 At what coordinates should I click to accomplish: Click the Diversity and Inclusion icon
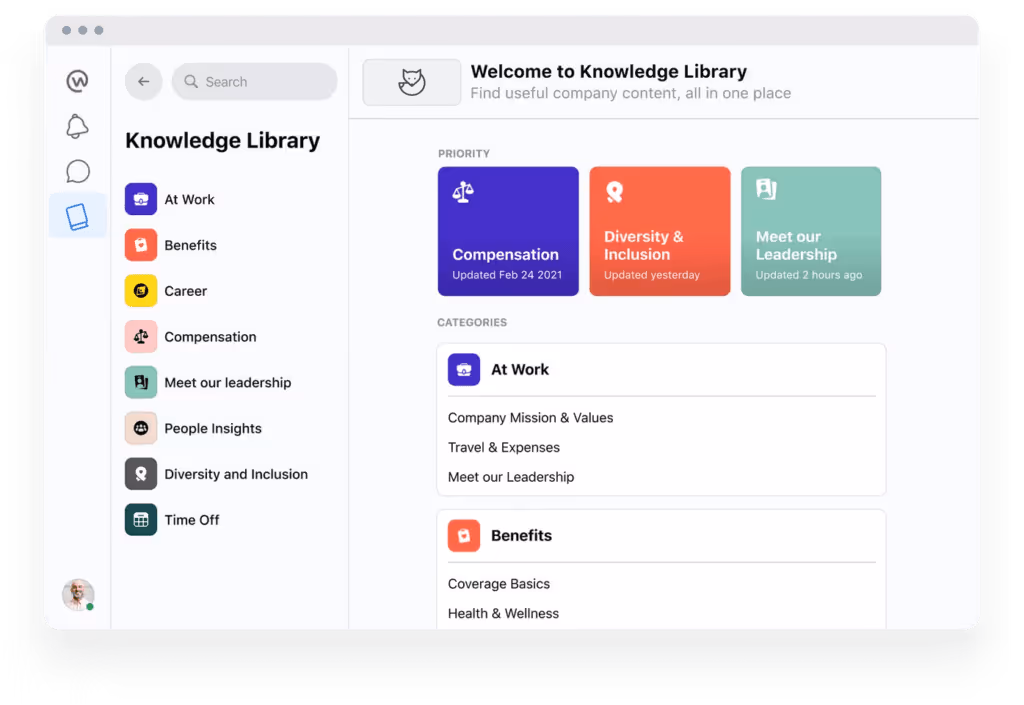pos(139,473)
